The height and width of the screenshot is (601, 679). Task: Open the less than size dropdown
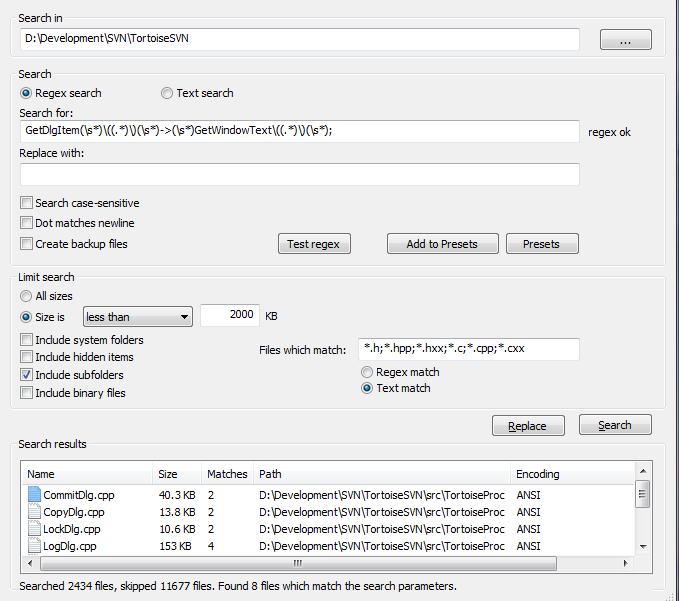pos(138,317)
